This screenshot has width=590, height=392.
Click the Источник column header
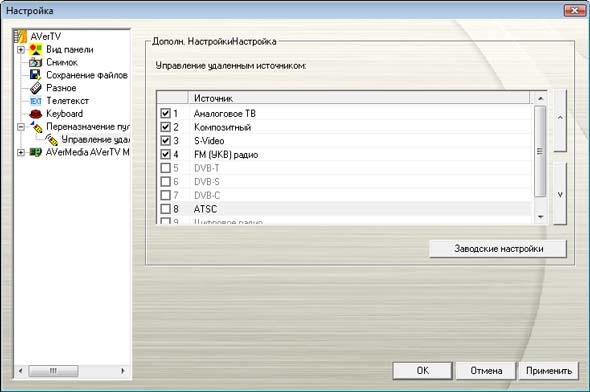click(359, 98)
